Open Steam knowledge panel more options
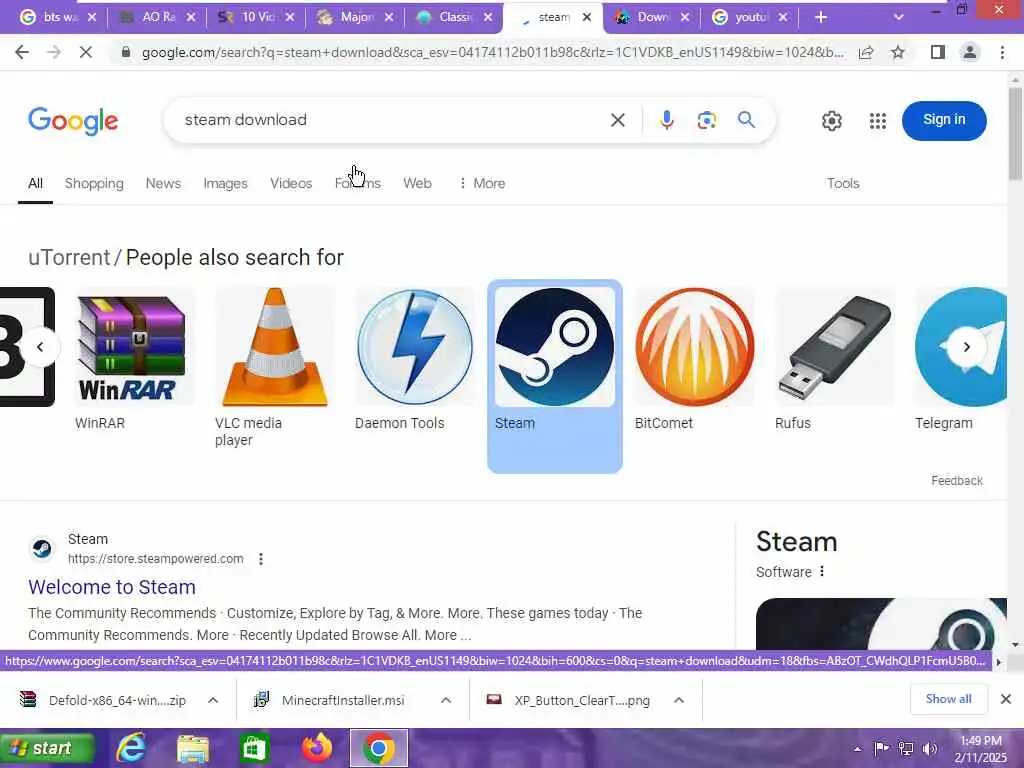 [x=822, y=571]
